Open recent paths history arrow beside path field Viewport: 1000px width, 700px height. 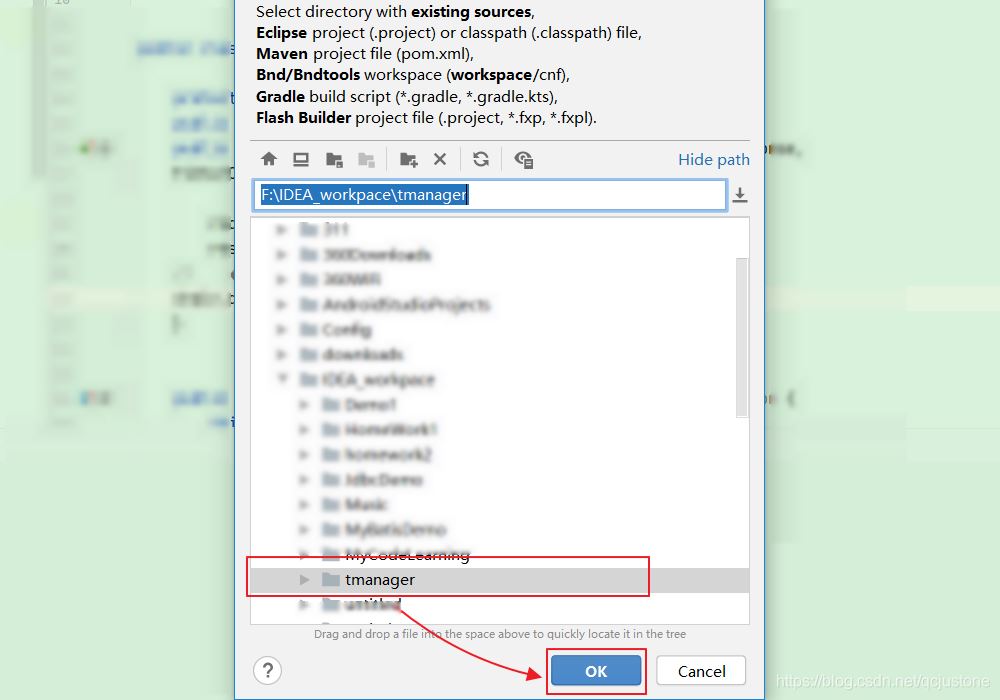(740, 195)
